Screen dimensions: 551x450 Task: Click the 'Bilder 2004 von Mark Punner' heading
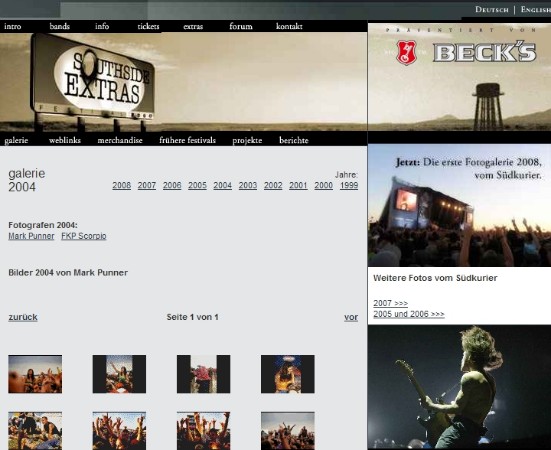68,273
